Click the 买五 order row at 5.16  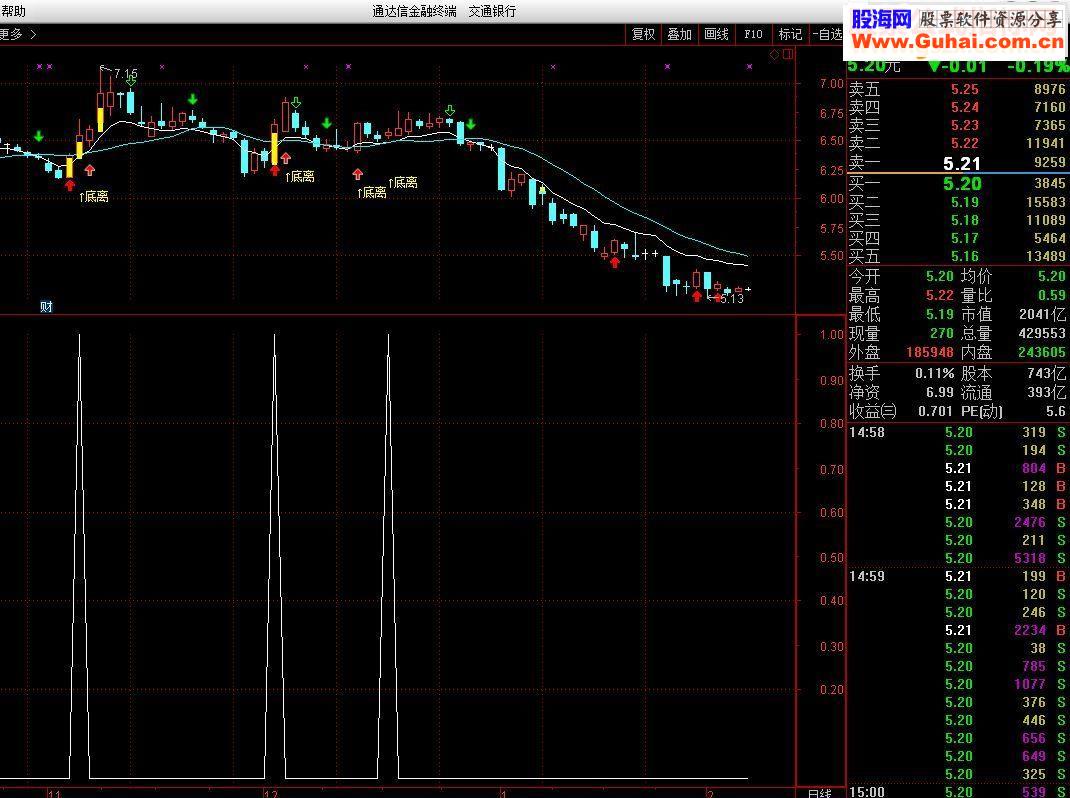click(957, 256)
